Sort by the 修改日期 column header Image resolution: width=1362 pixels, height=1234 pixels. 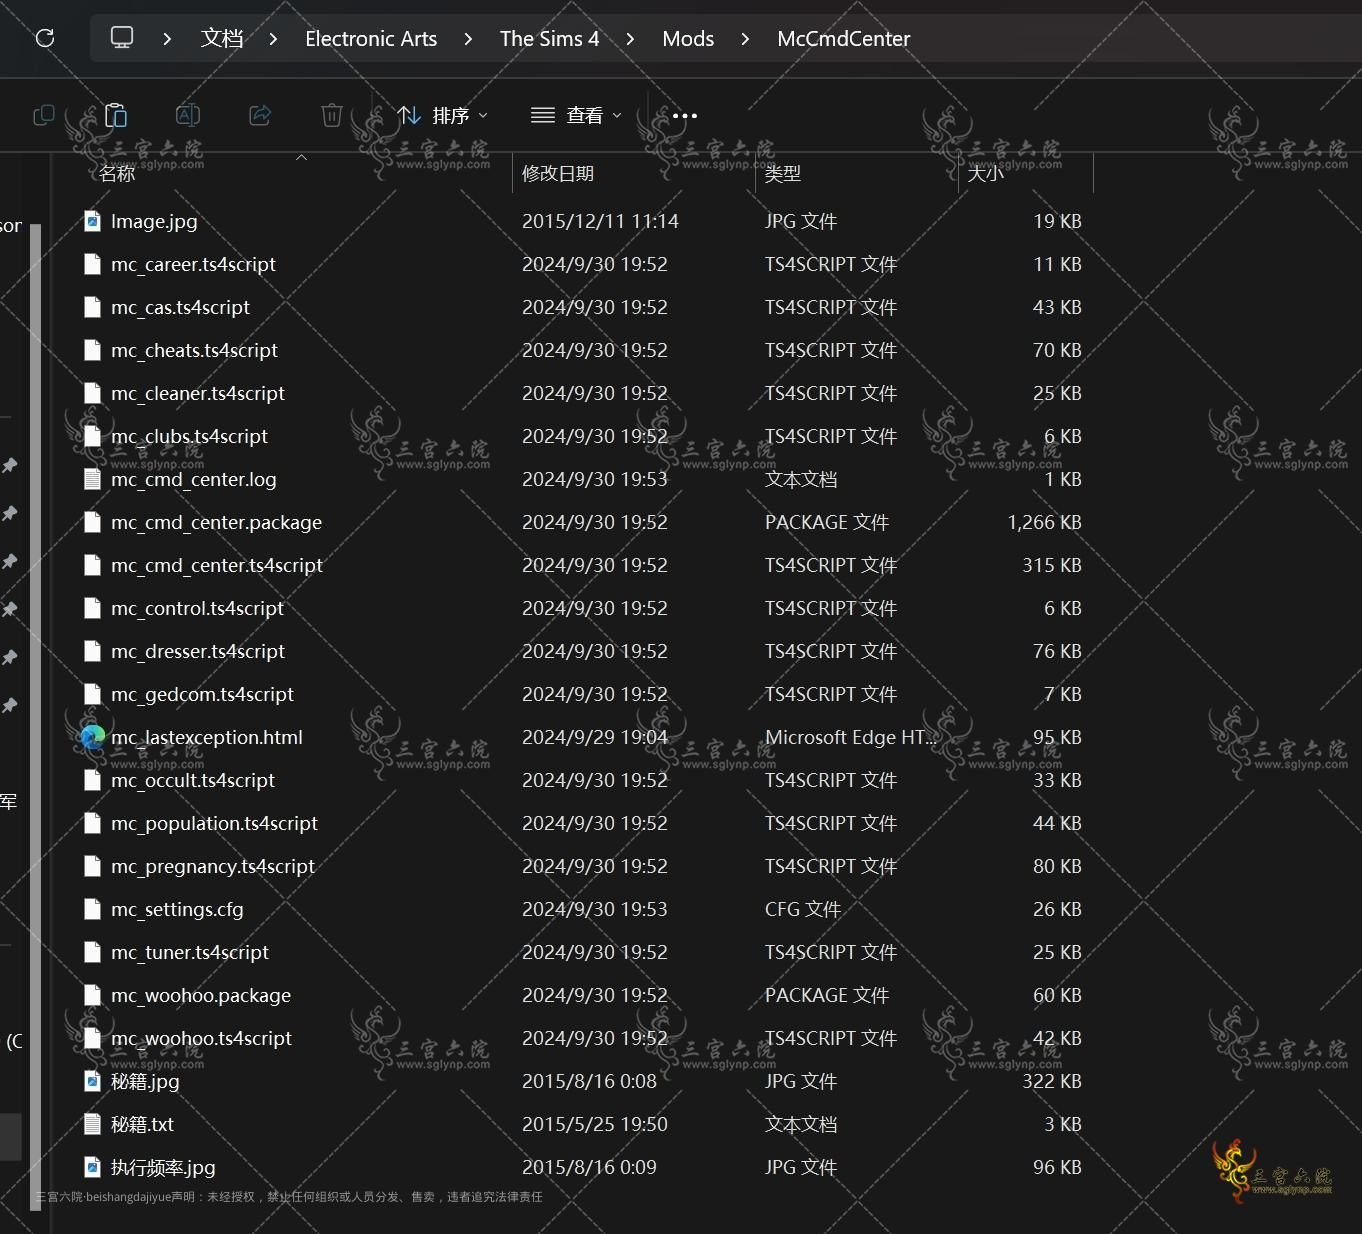(x=558, y=173)
